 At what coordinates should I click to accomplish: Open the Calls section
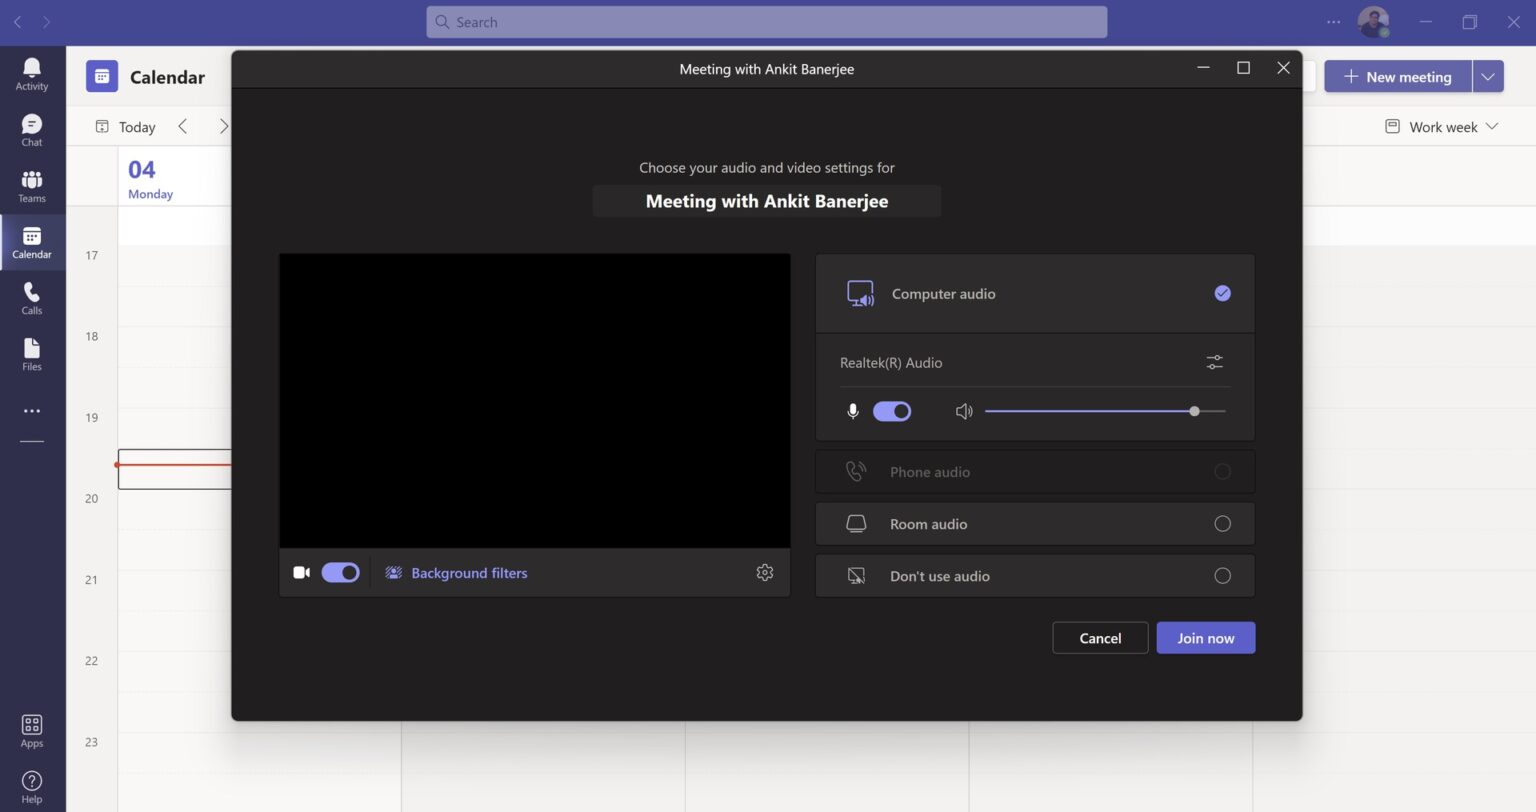(x=31, y=296)
